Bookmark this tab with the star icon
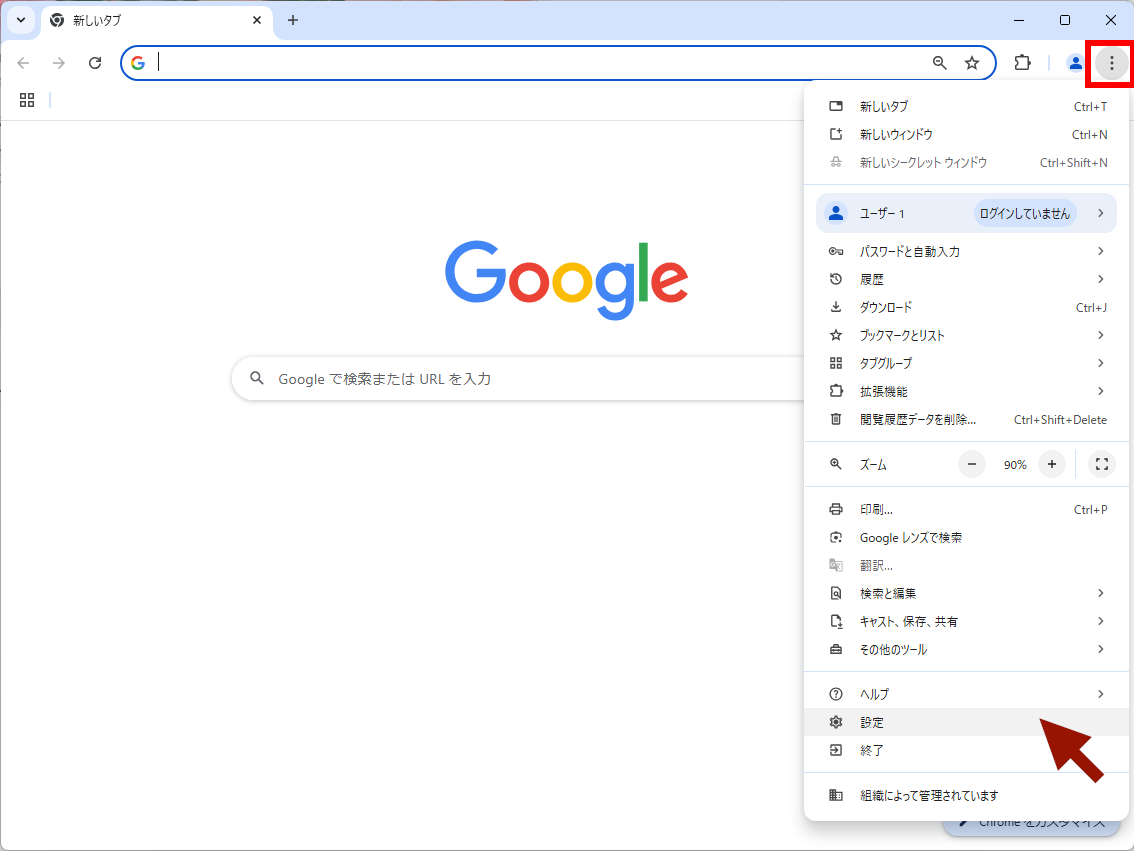This screenshot has height=851, width=1134. [972, 63]
